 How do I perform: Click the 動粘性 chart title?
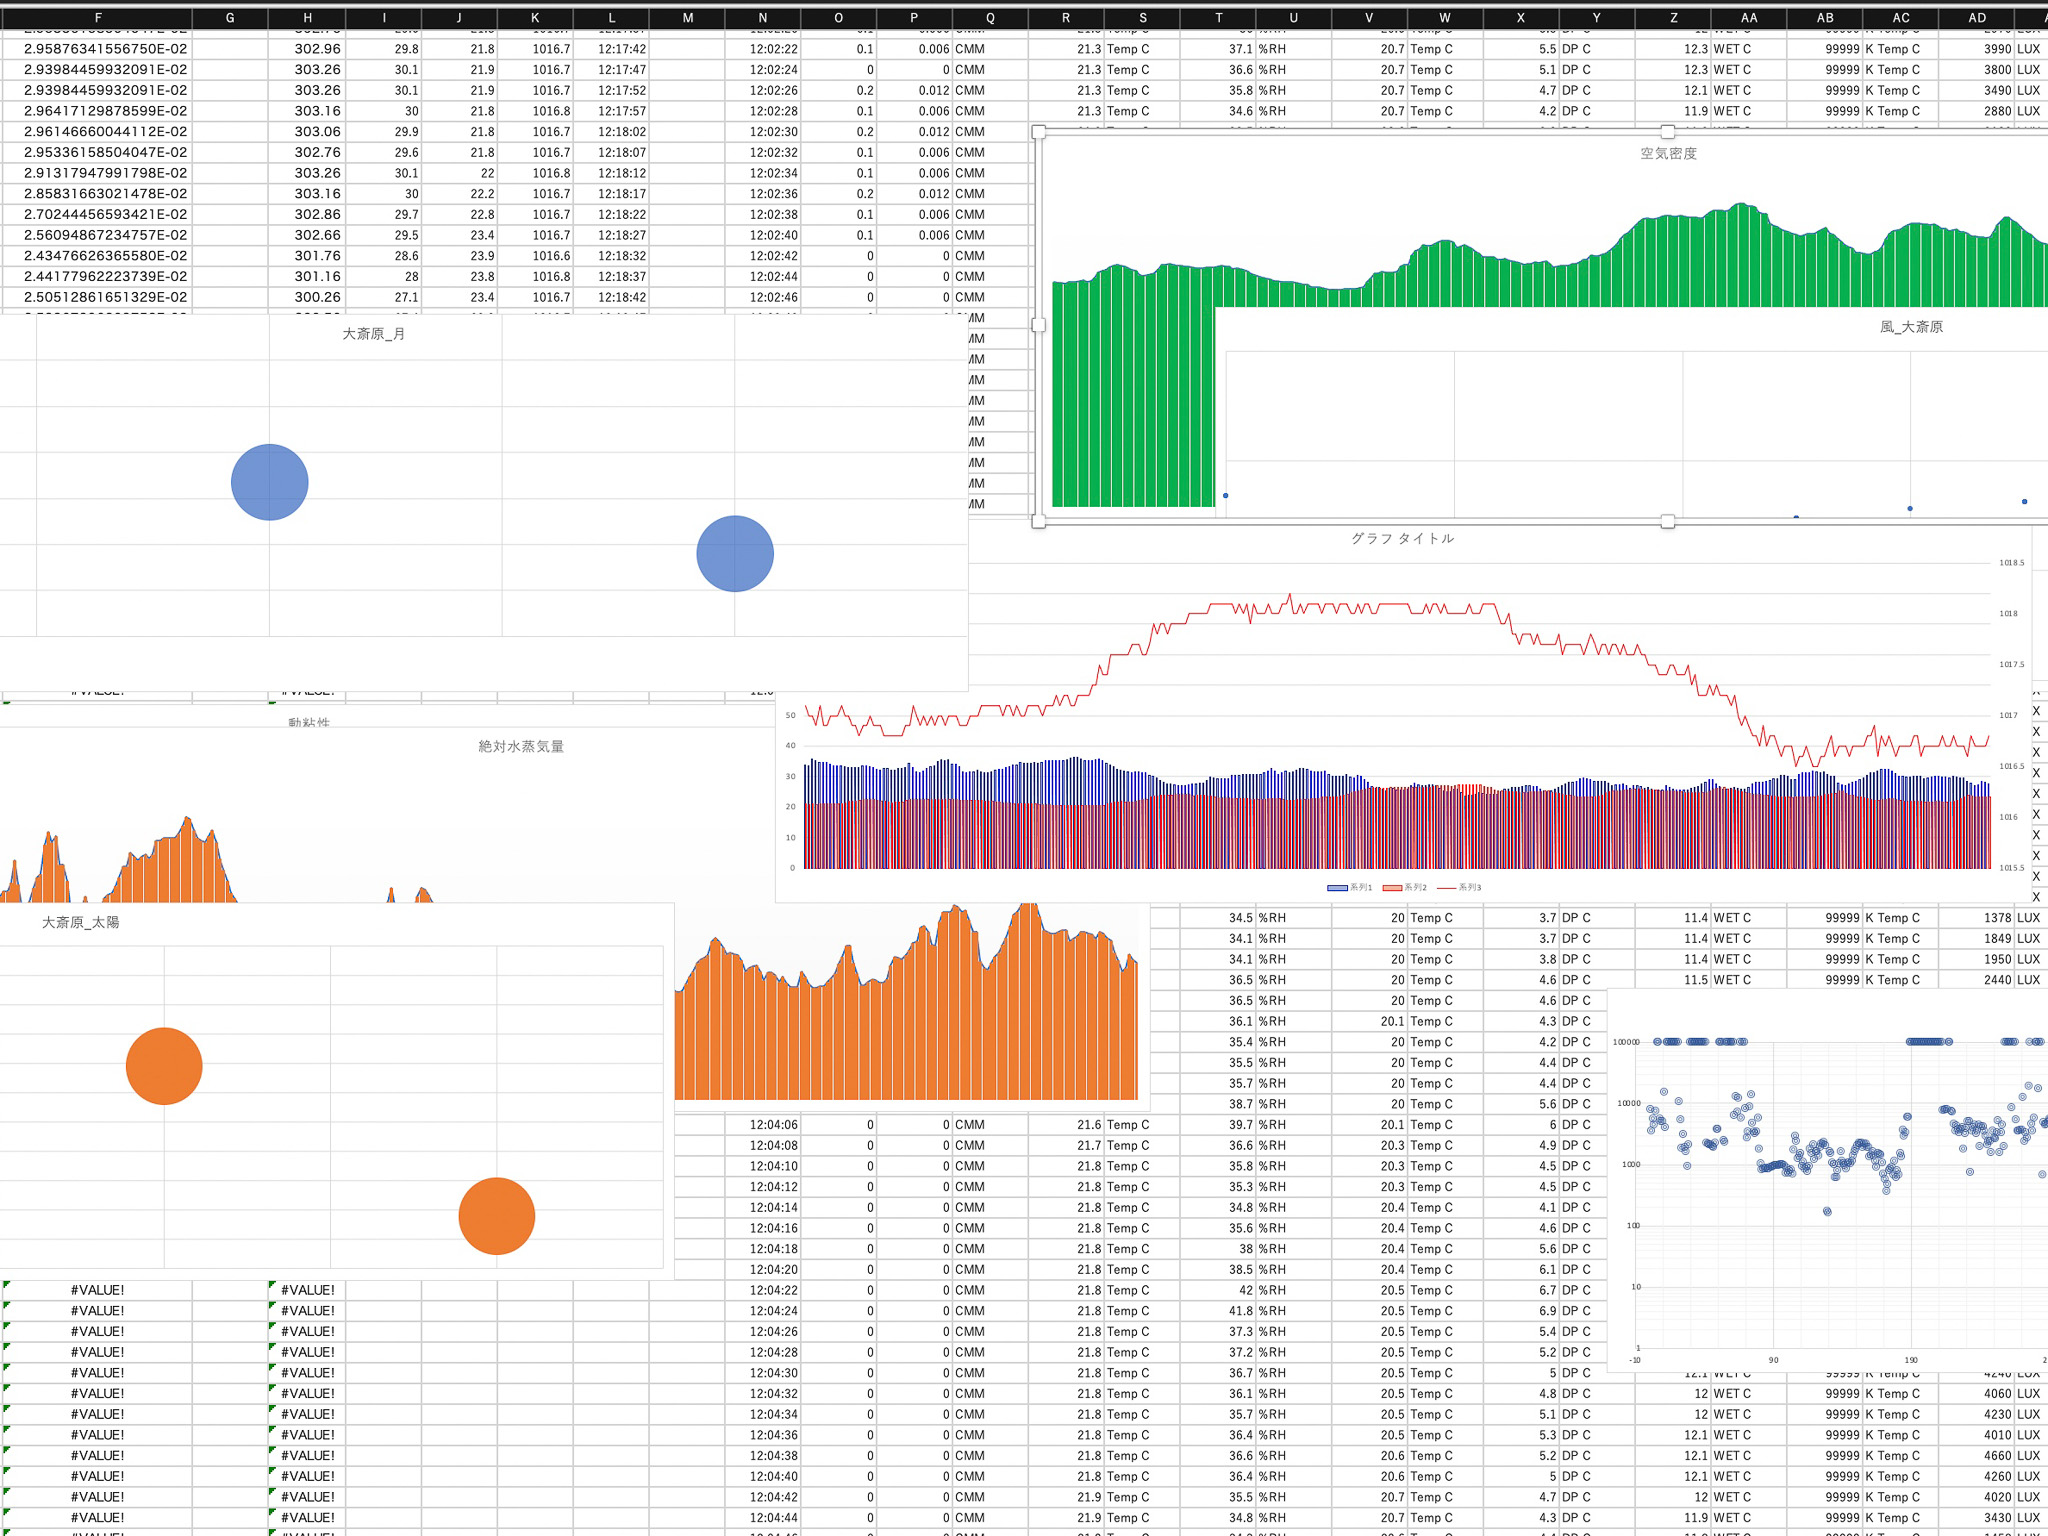point(308,722)
